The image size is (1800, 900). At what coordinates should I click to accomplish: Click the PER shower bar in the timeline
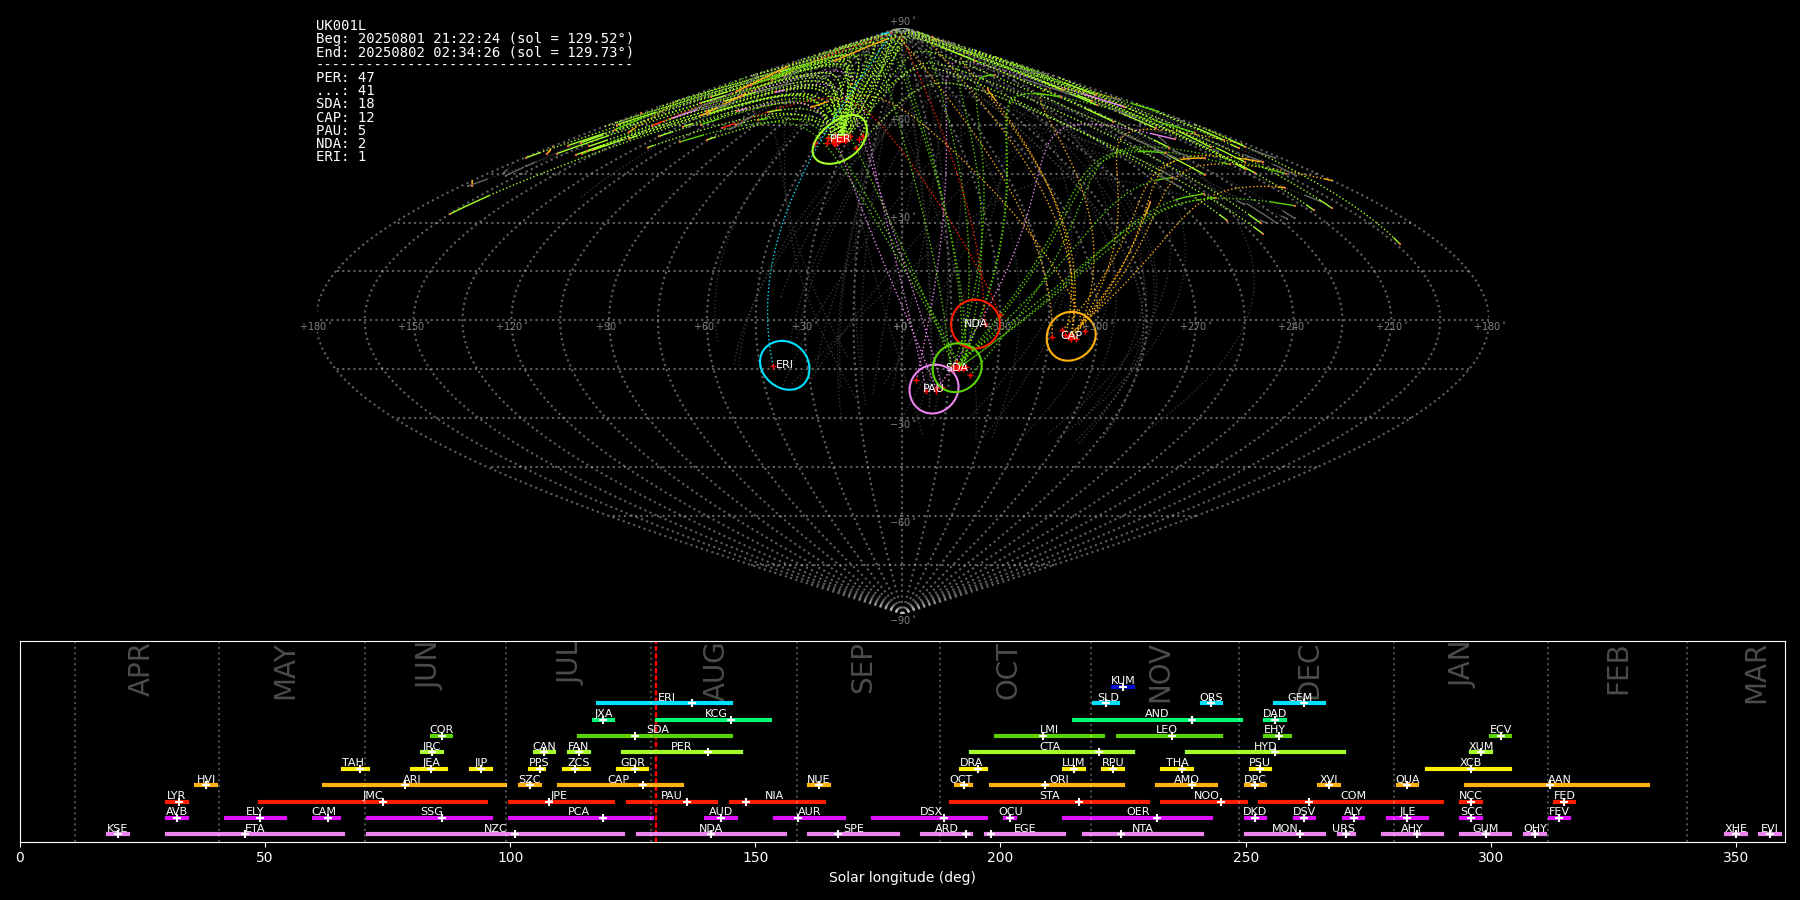682,752
